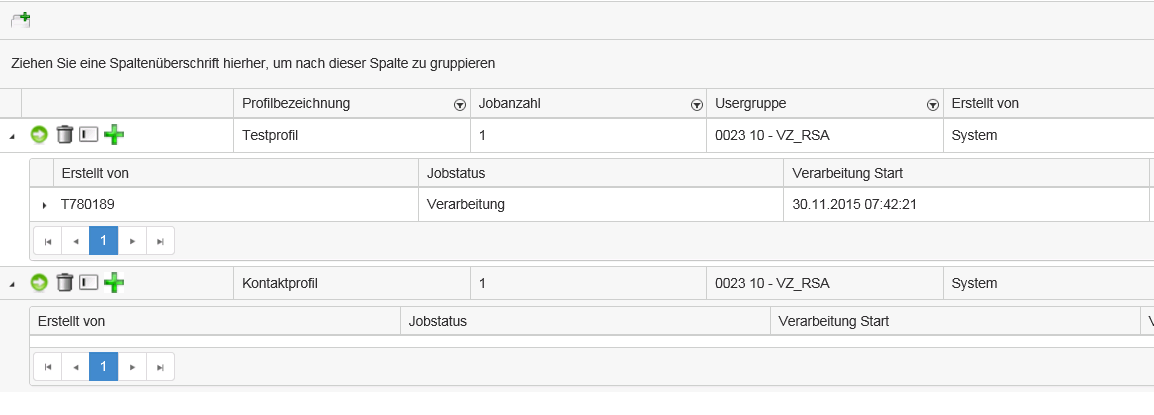Expand the T780189 job row
The width and height of the screenshot is (1154, 415).
click(44, 205)
